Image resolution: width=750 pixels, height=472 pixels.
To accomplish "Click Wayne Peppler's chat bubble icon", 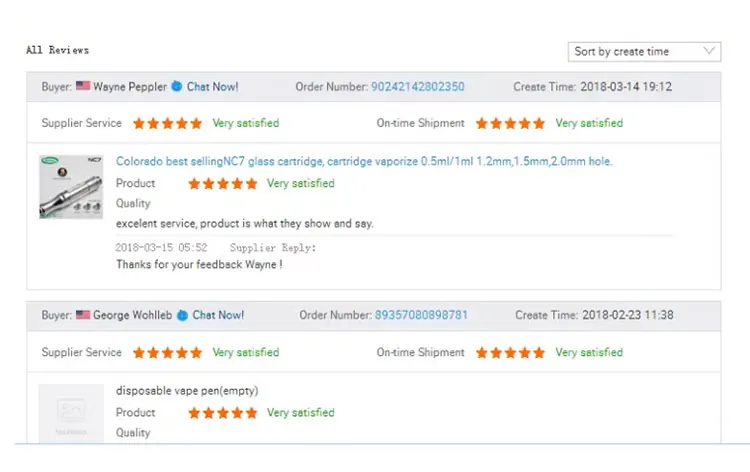I will [x=177, y=87].
